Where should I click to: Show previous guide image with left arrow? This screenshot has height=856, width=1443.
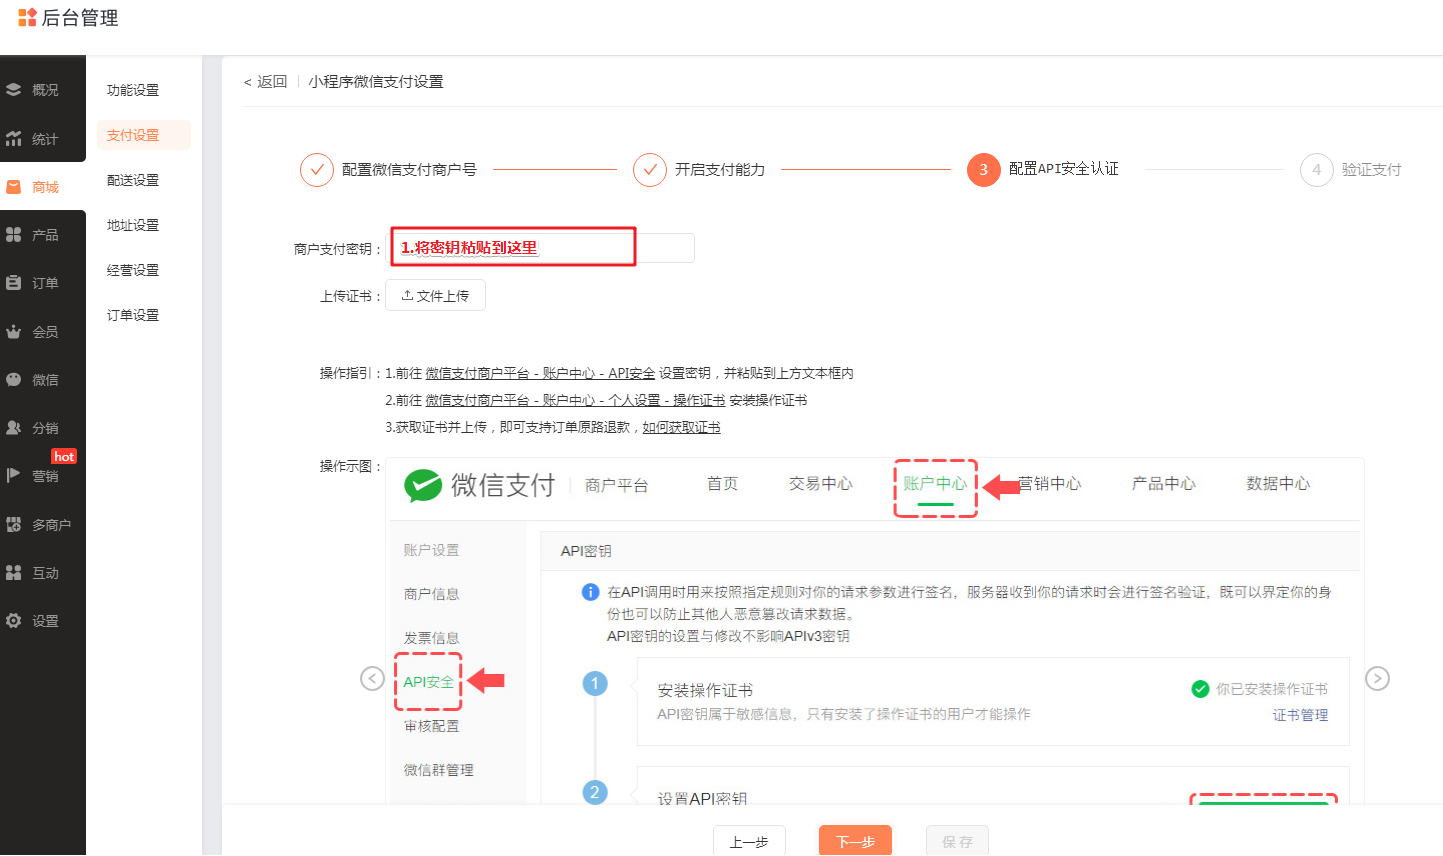coord(372,679)
